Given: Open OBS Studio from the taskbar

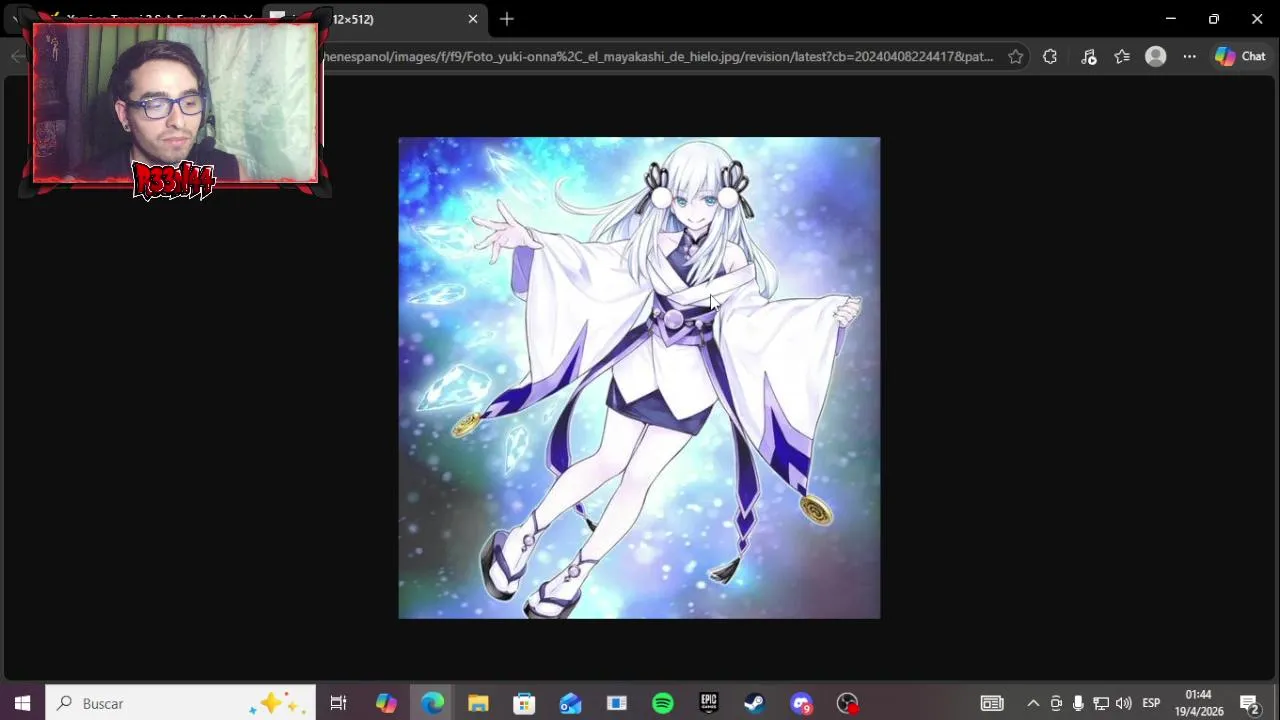Looking at the screenshot, I should click(848, 703).
